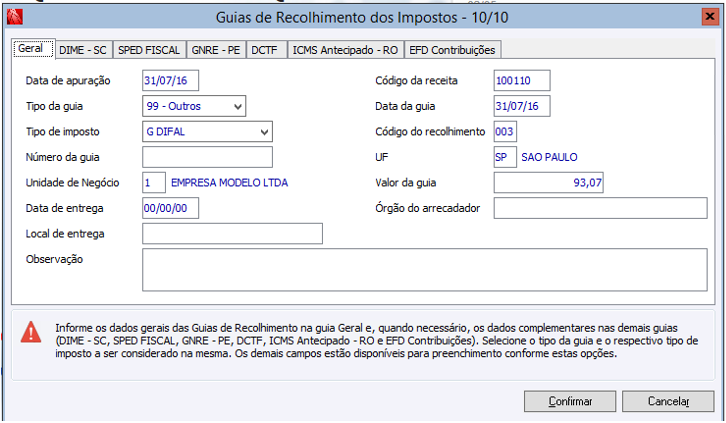Open ICMS Antecipado - RO tab
Screen dimensions: 726x423
347,50
